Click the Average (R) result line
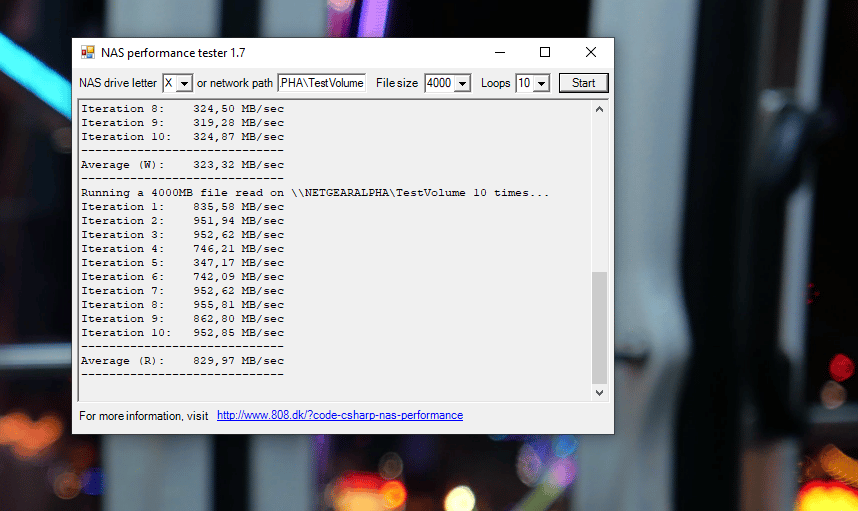This screenshot has height=511, width=858. [x=182, y=361]
